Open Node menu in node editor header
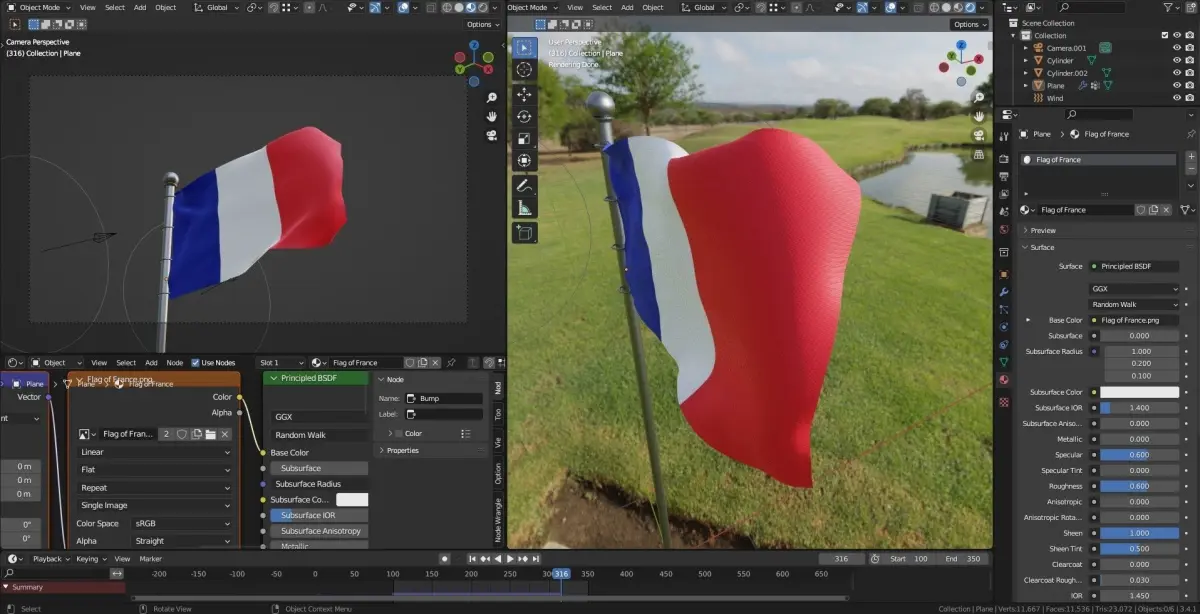The height and width of the screenshot is (614, 1200). pos(174,363)
